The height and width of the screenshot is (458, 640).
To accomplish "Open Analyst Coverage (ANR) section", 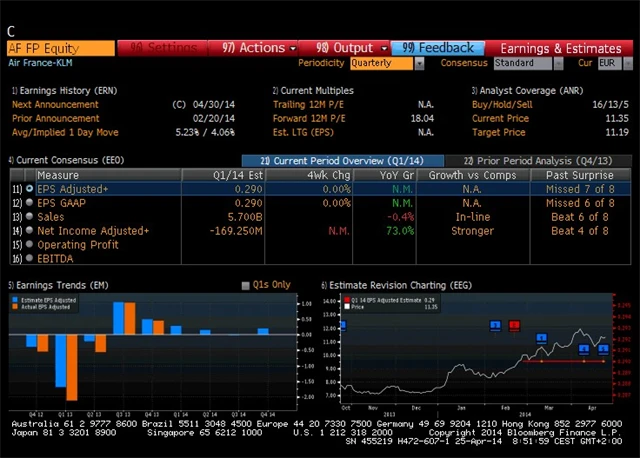I will [x=527, y=91].
